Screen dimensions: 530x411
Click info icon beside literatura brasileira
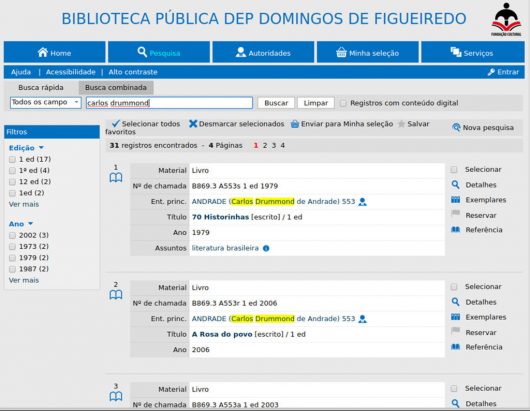tap(266, 248)
